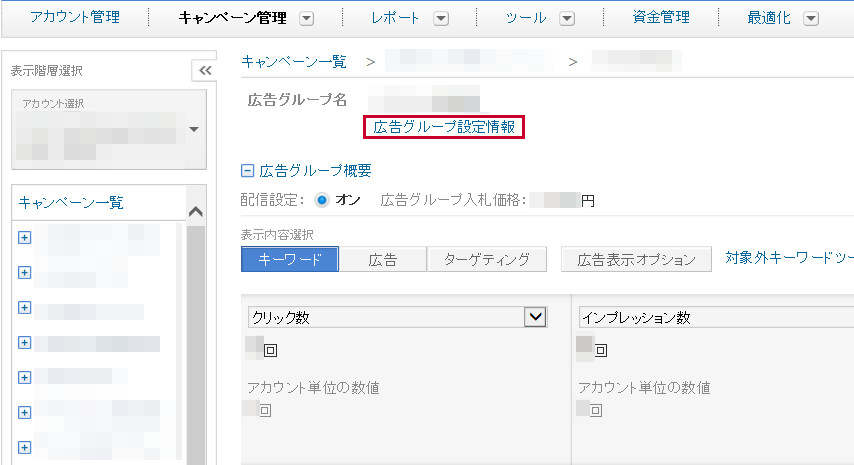
Task: Open the 対象外キーワードツール link
Action: pyautogui.click(x=789, y=258)
